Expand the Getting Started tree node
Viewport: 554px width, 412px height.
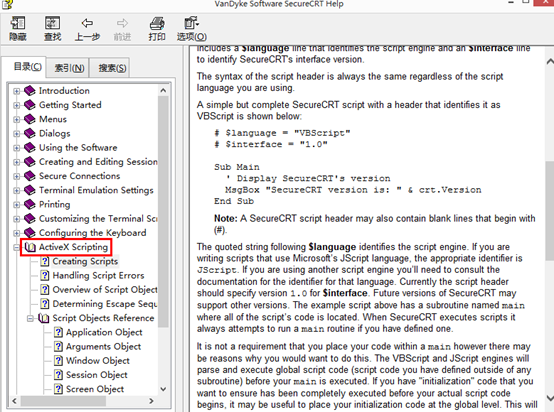(x=16, y=105)
